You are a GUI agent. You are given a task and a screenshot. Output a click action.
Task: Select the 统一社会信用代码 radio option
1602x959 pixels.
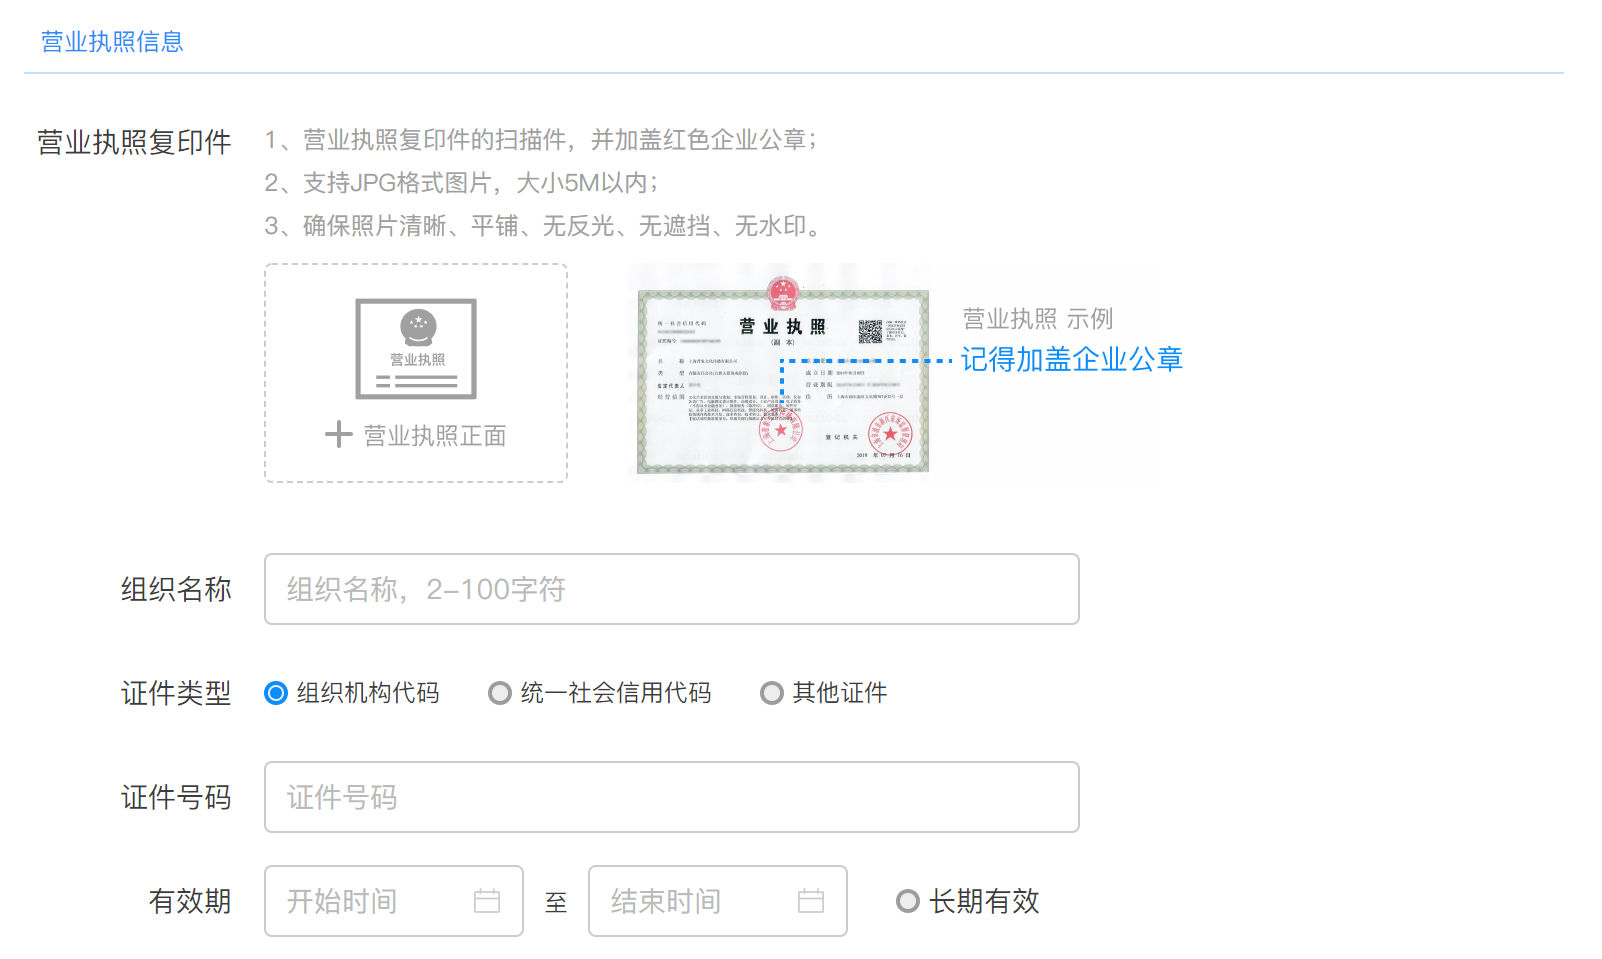click(500, 693)
